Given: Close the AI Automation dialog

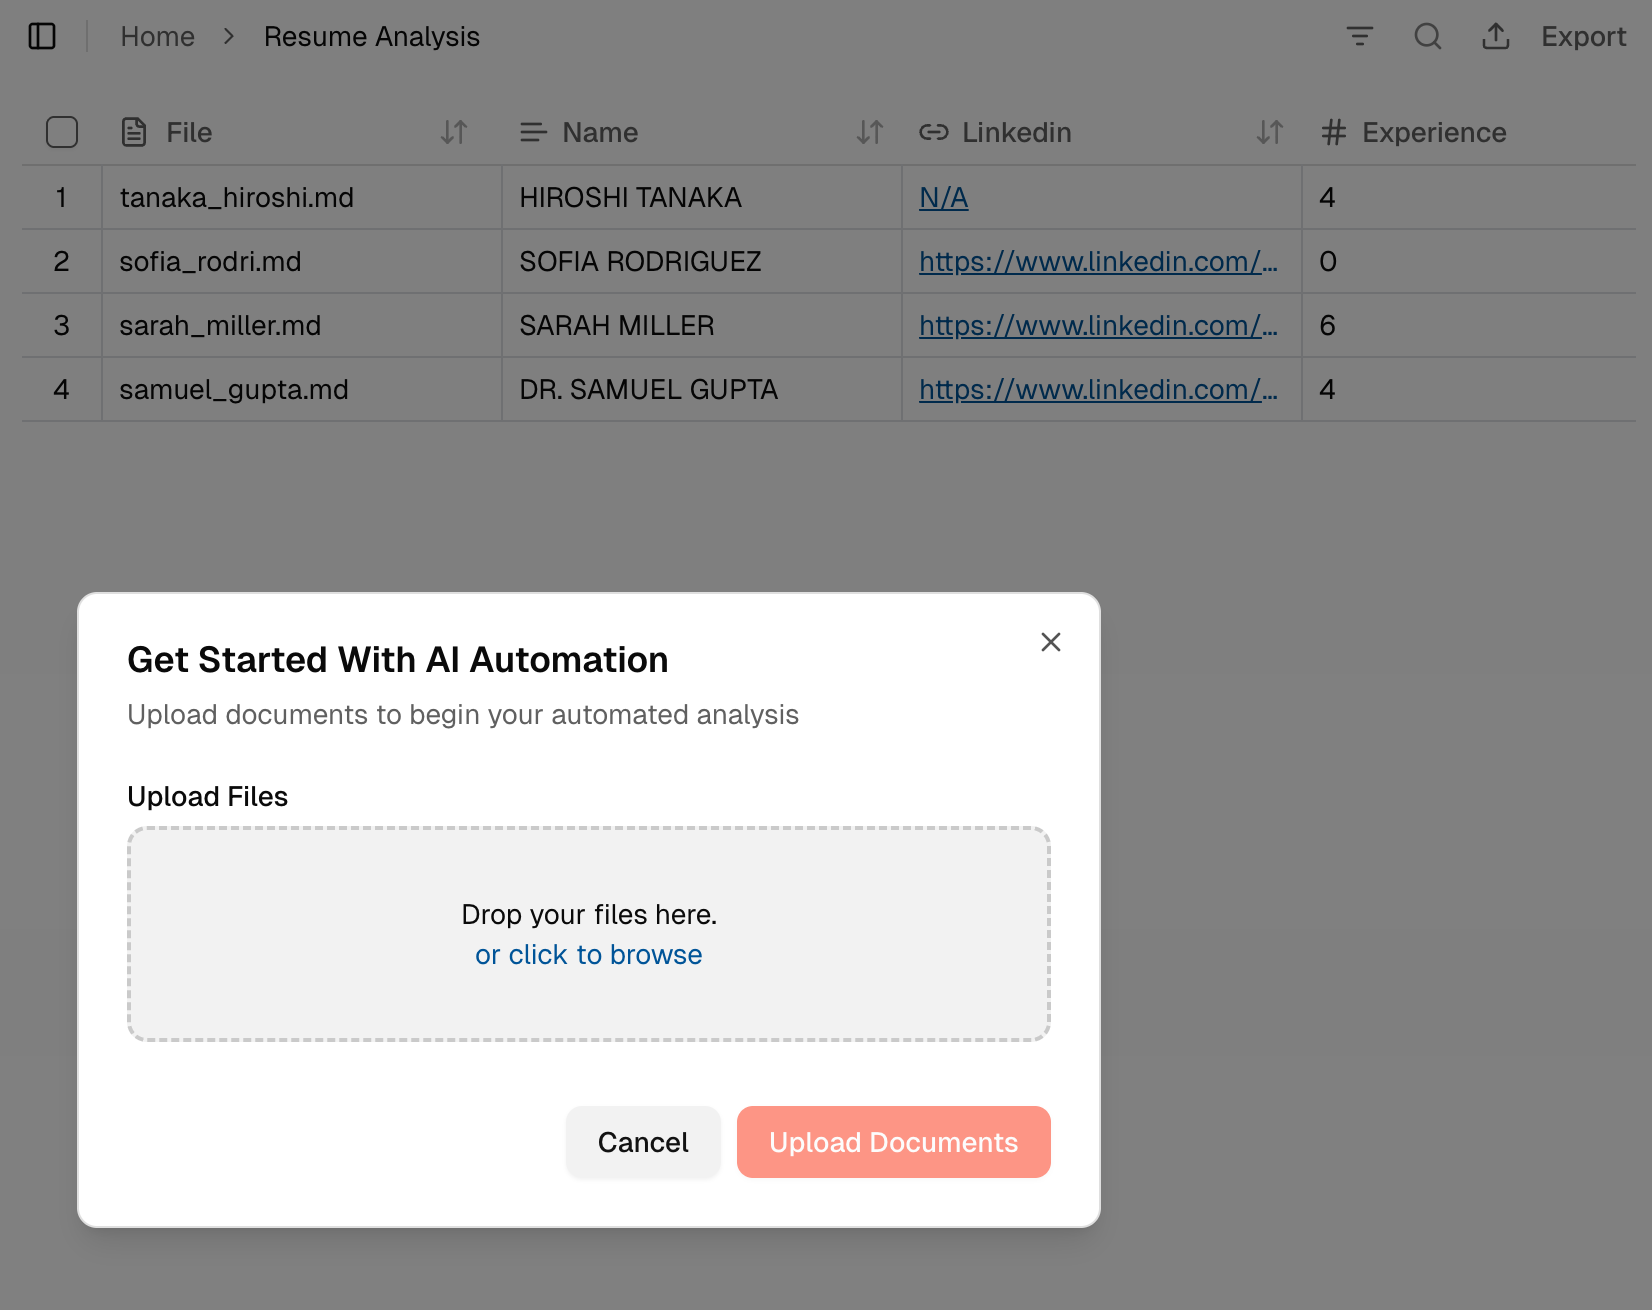Looking at the screenshot, I should [x=1050, y=642].
